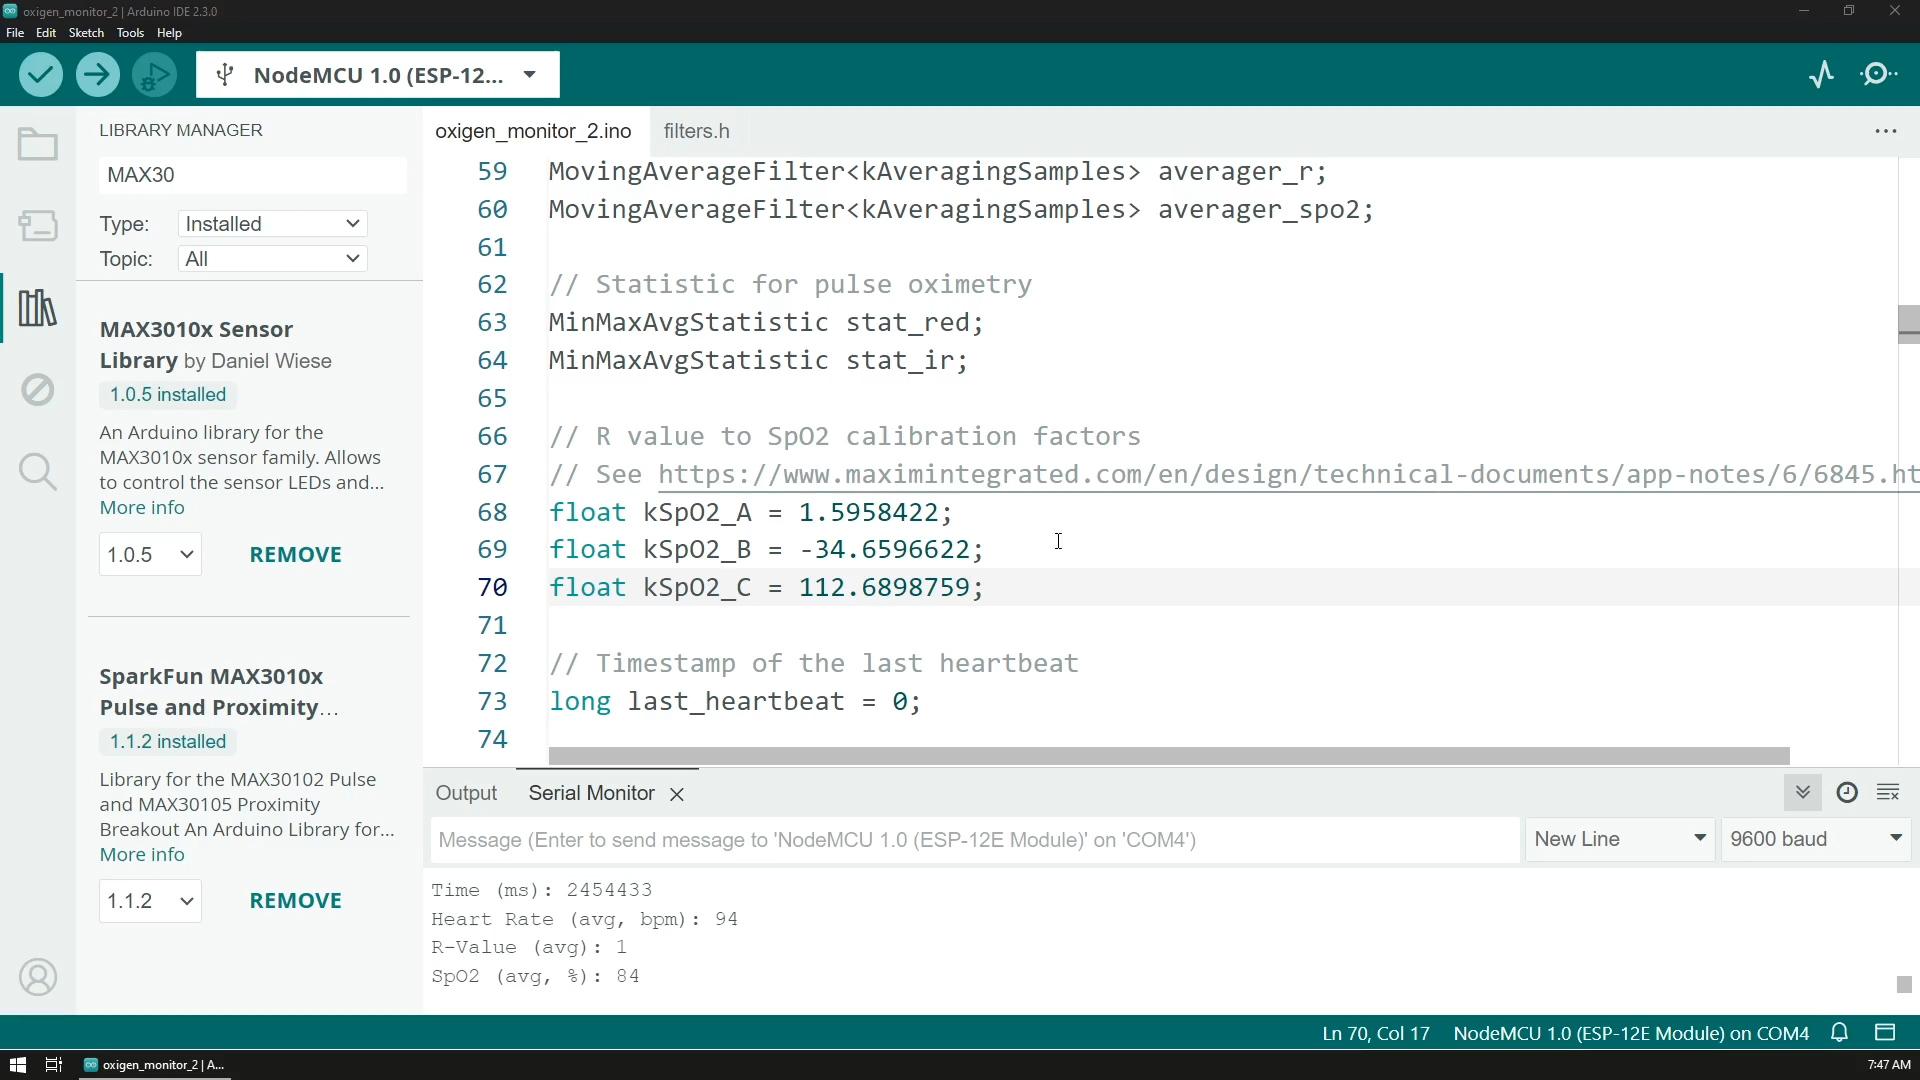This screenshot has height=1080, width=1920.
Task: Click the Board Manager icon
Action: point(36,224)
